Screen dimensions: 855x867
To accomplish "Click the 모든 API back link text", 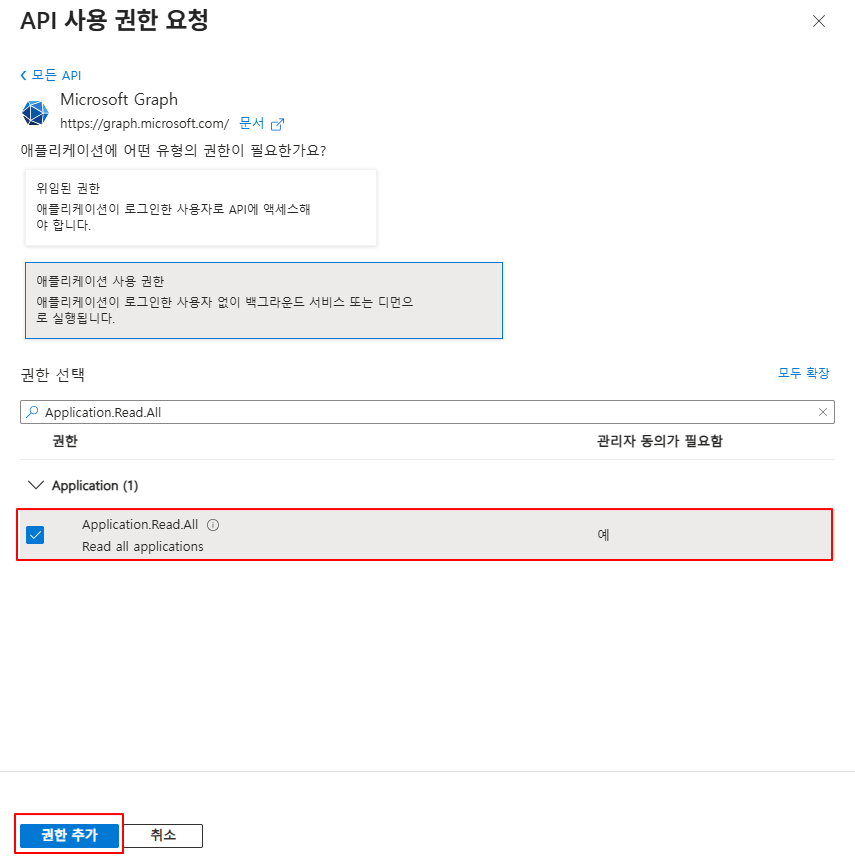I will [x=56, y=75].
